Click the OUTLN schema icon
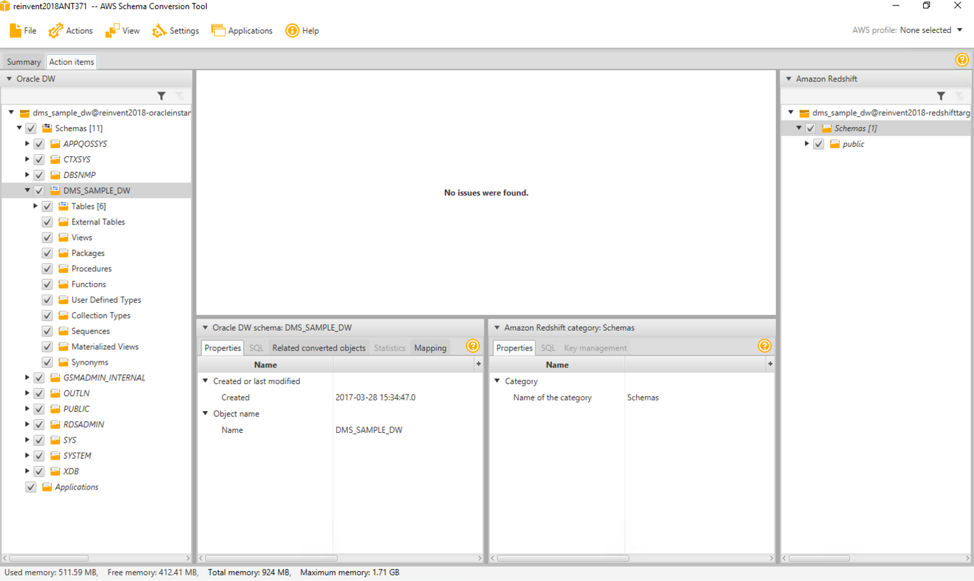The width and height of the screenshot is (974, 581). (x=55, y=393)
